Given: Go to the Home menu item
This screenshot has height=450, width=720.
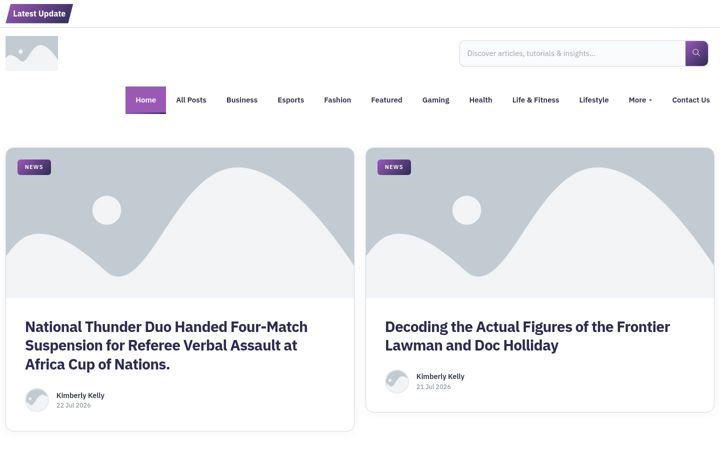Looking at the screenshot, I should click(146, 100).
